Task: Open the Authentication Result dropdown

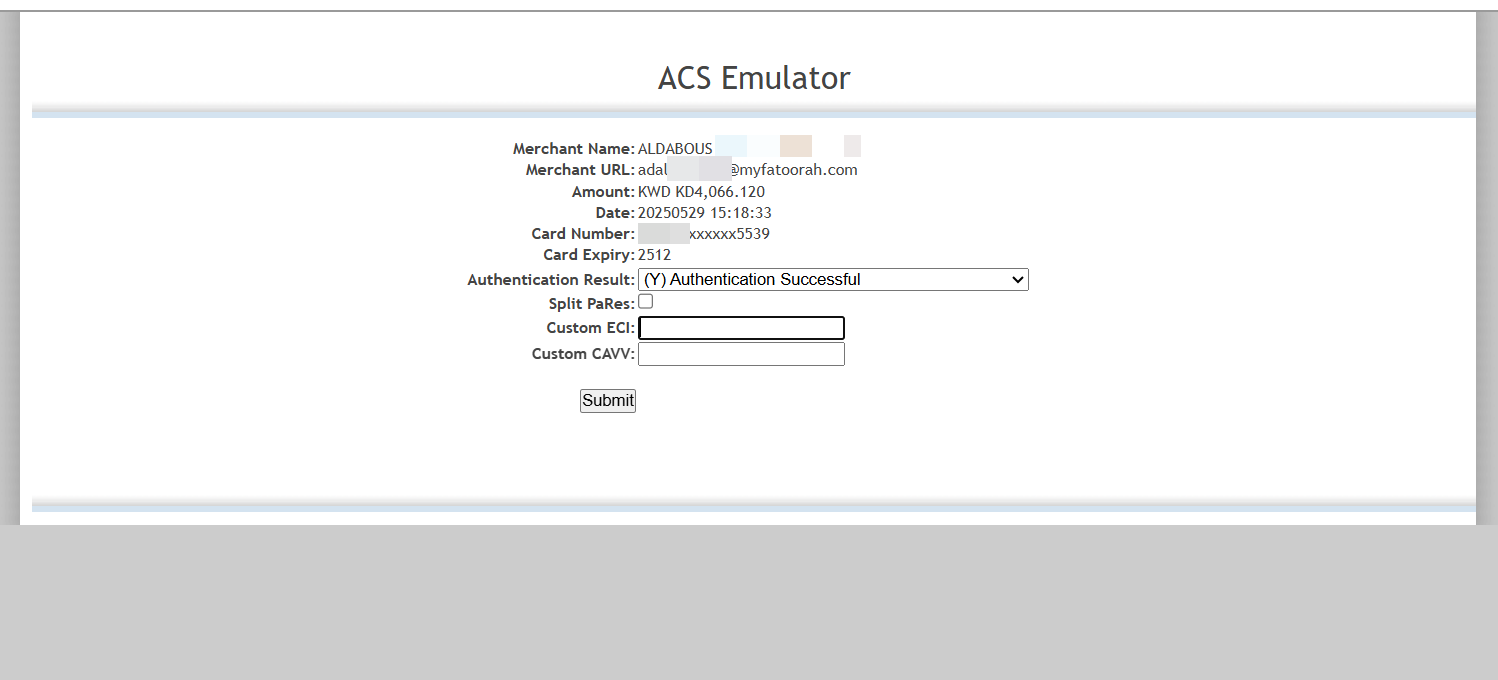Action: pyautogui.click(x=832, y=280)
